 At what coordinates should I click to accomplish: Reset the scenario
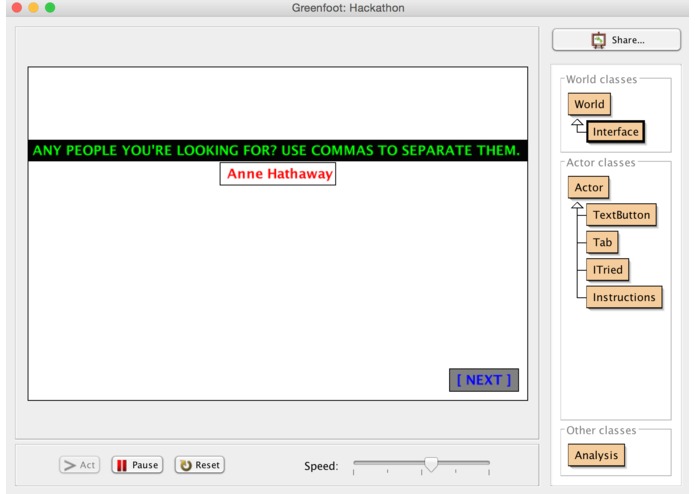(x=200, y=465)
